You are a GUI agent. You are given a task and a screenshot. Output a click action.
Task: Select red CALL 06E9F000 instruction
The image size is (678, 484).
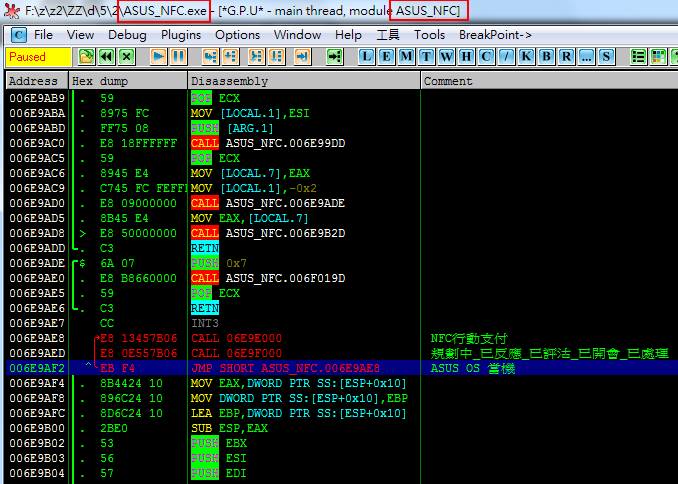pyautogui.click(x=237, y=353)
